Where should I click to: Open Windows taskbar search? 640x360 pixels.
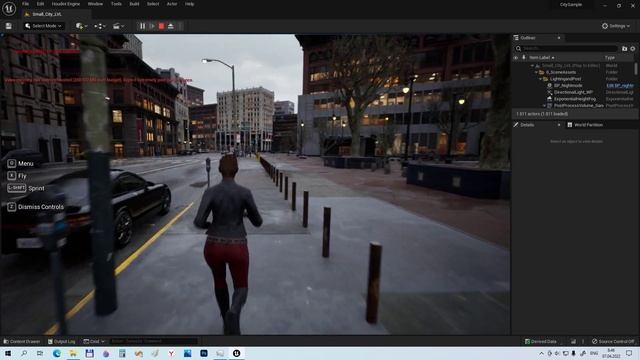tap(24, 353)
